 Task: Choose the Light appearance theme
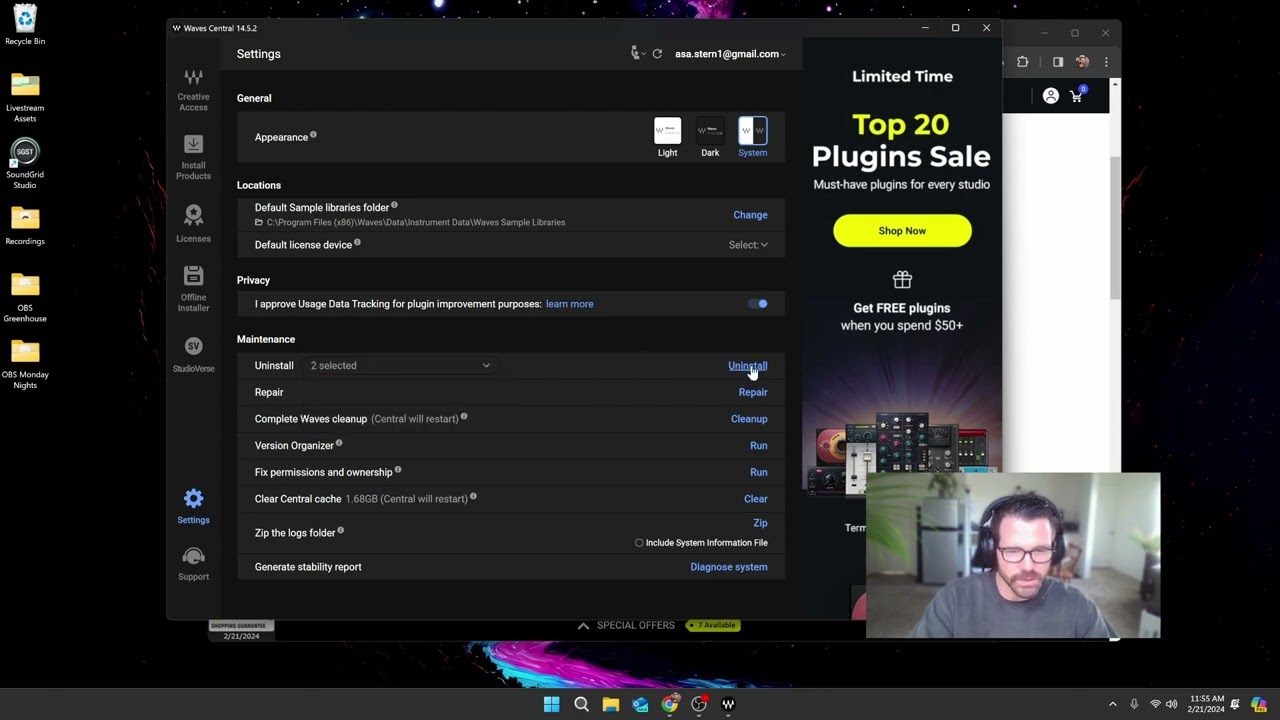[x=667, y=138]
